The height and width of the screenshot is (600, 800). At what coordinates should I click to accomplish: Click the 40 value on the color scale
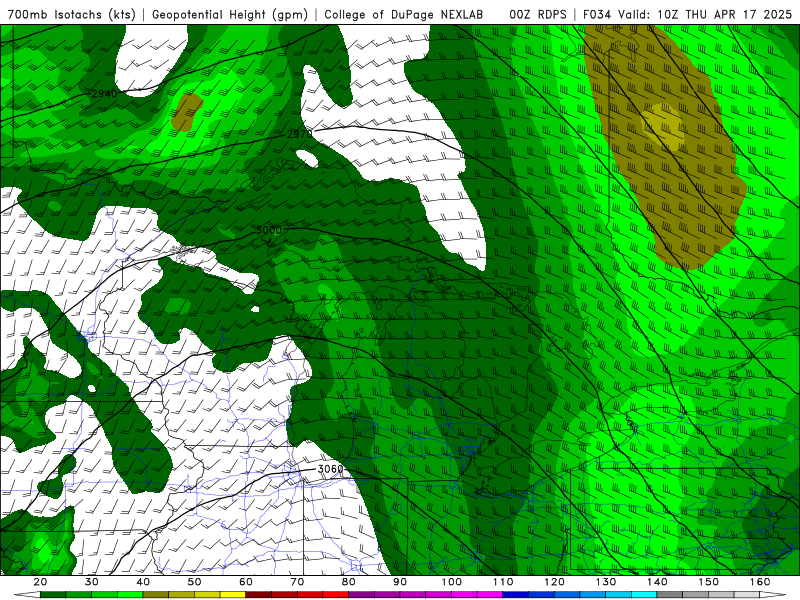pyautogui.click(x=143, y=582)
